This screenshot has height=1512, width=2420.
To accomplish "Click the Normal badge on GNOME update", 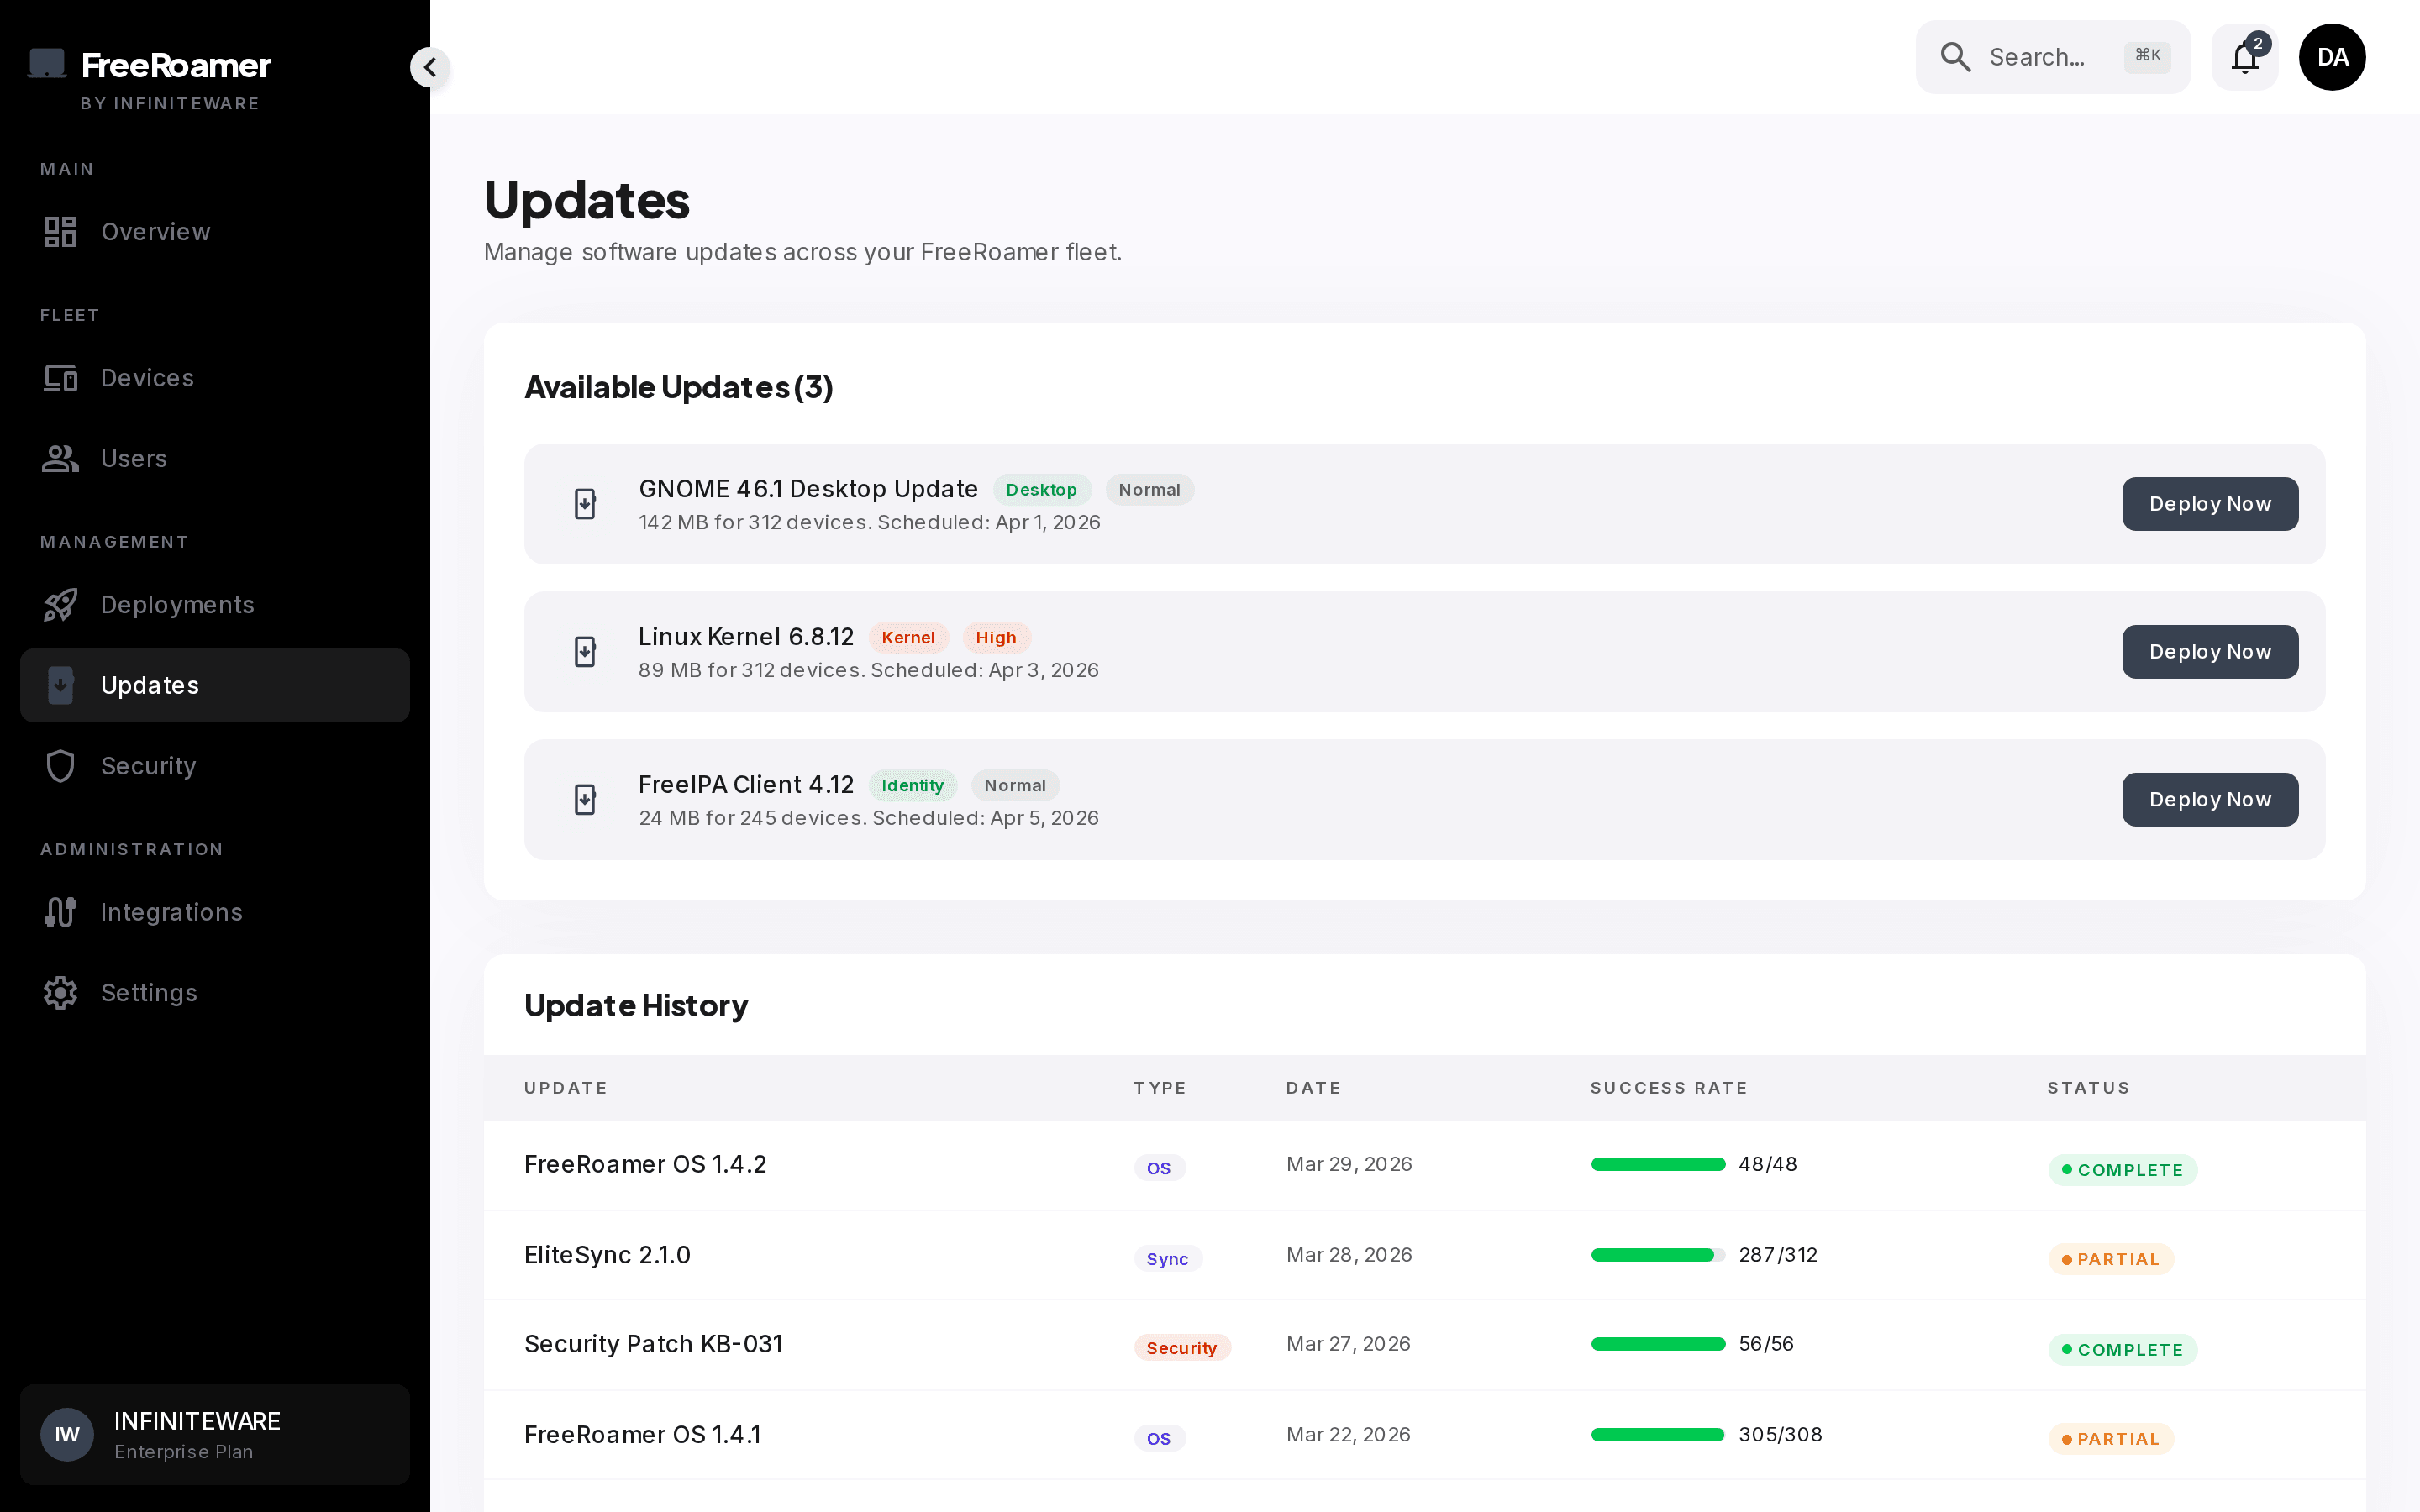I will (1149, 490).
